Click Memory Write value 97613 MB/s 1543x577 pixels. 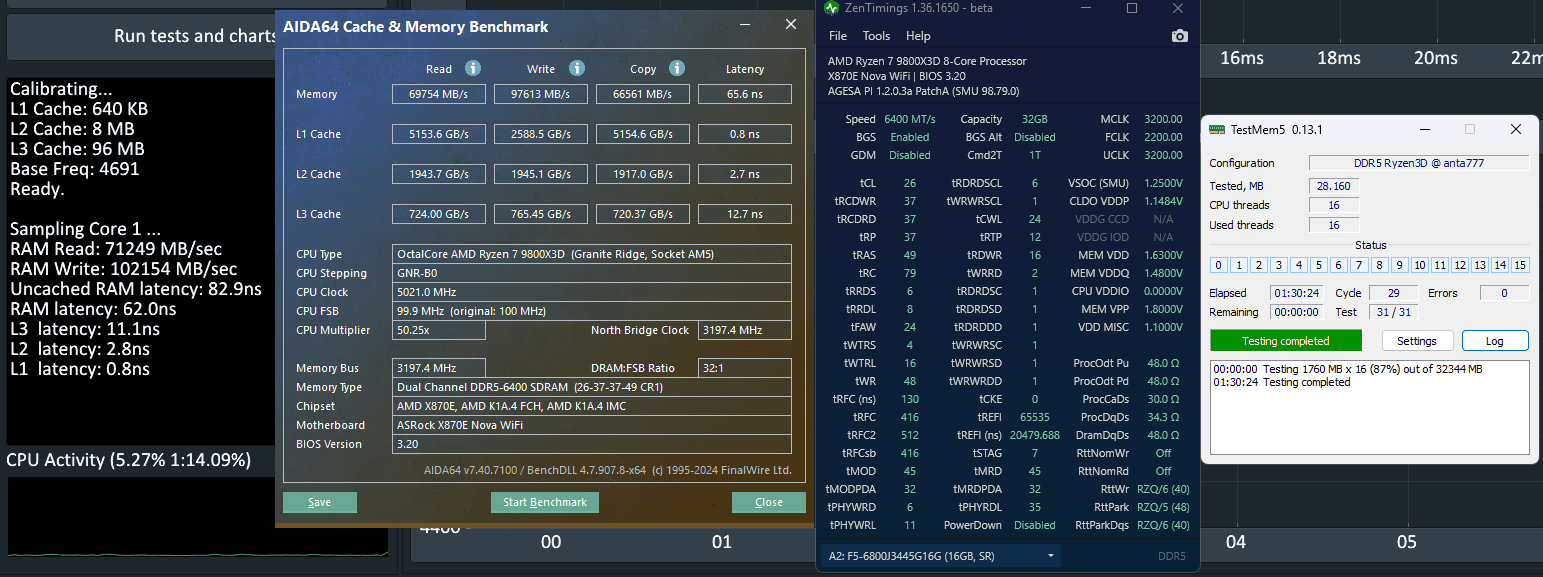[541, 94]
